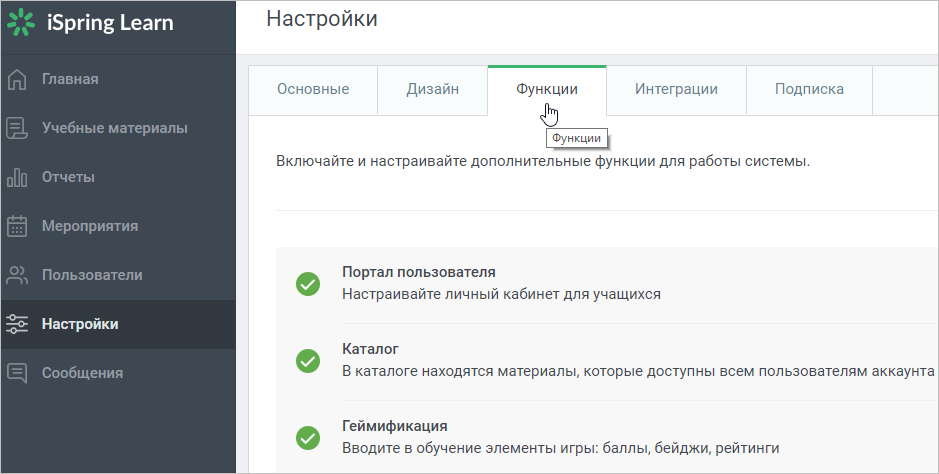Toggle the Портал пользователя green checkmark
This screenshot has width=939, height=474.
tap(308, 284)
